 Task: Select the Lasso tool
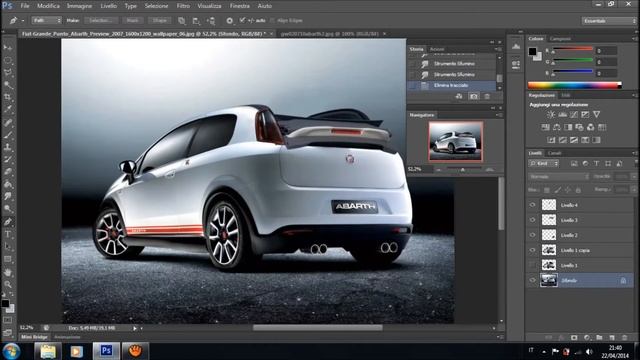[x=8, y=73]
